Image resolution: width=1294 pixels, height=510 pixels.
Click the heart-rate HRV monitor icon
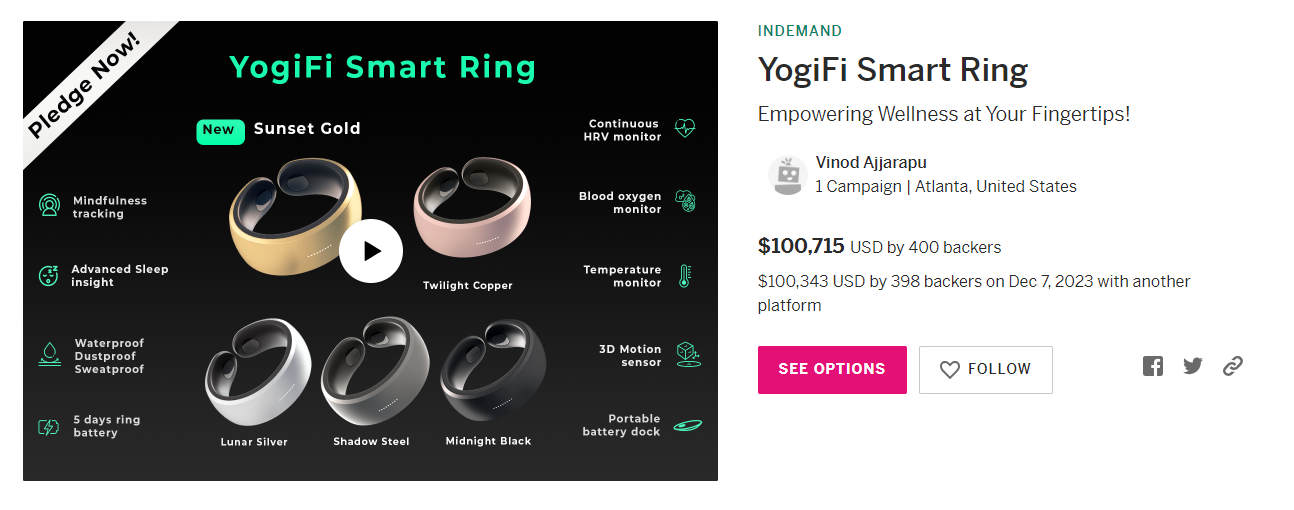(685, 129)
